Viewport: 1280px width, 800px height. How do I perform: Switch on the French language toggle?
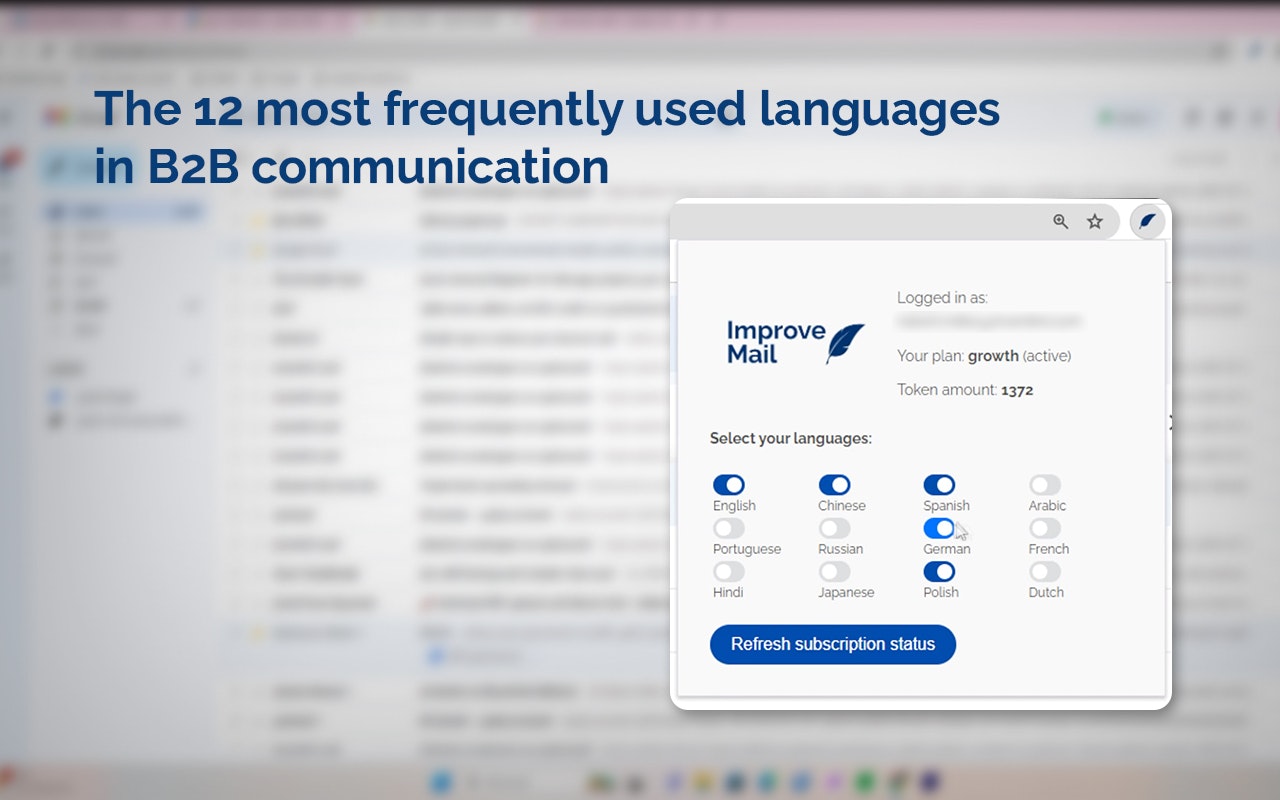click(x=1045, y=528)
